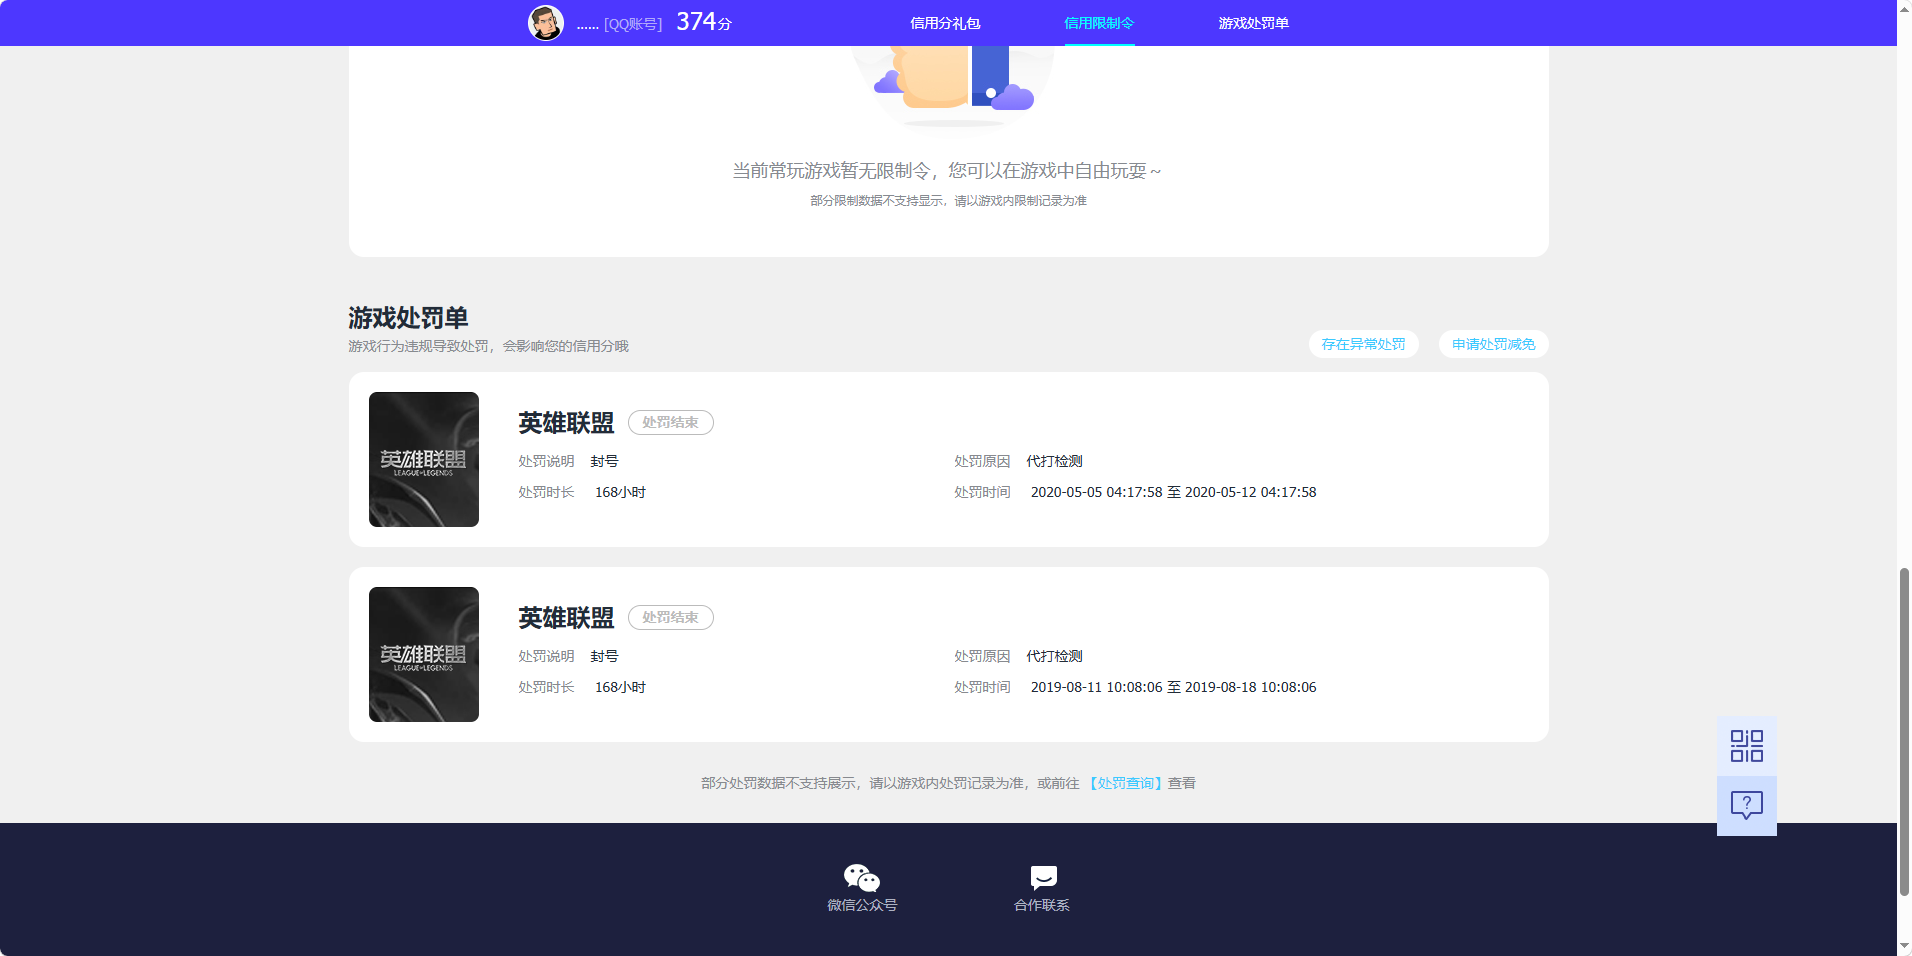Image resolution: width=1912 pixels, height=956 pixels.
Task: Click the [QQ账号] account label
Action: [633, 23]
